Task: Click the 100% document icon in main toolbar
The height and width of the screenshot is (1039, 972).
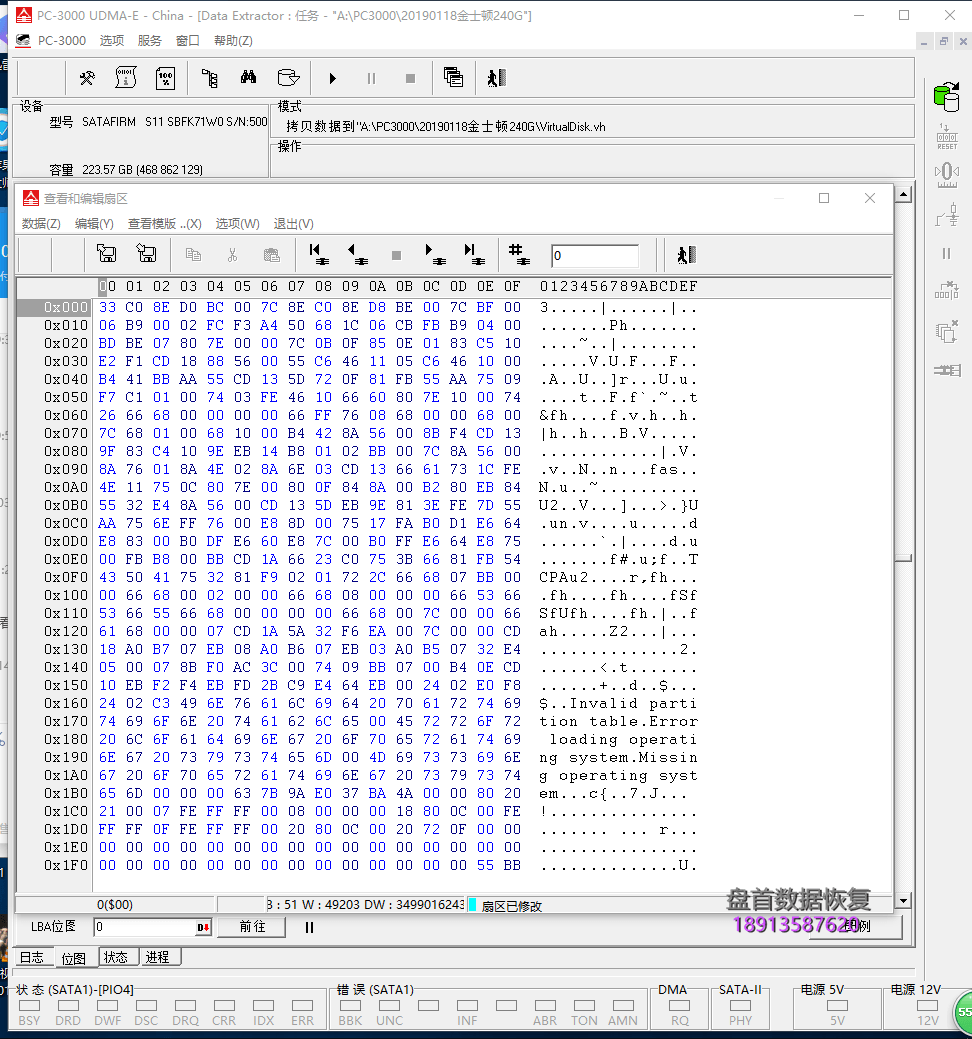Action: click(x=165, y=78)
